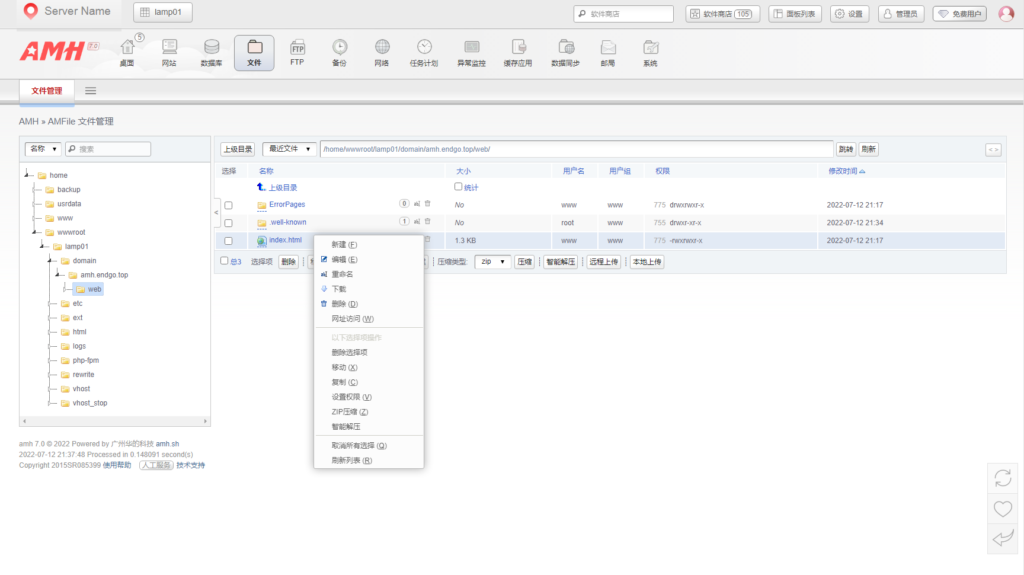The height and width of the screenshot is (575, 1024).
Task: Choose 编辑 (E) in the context menu
Action: pyautogui.click(x=368, y=259)
